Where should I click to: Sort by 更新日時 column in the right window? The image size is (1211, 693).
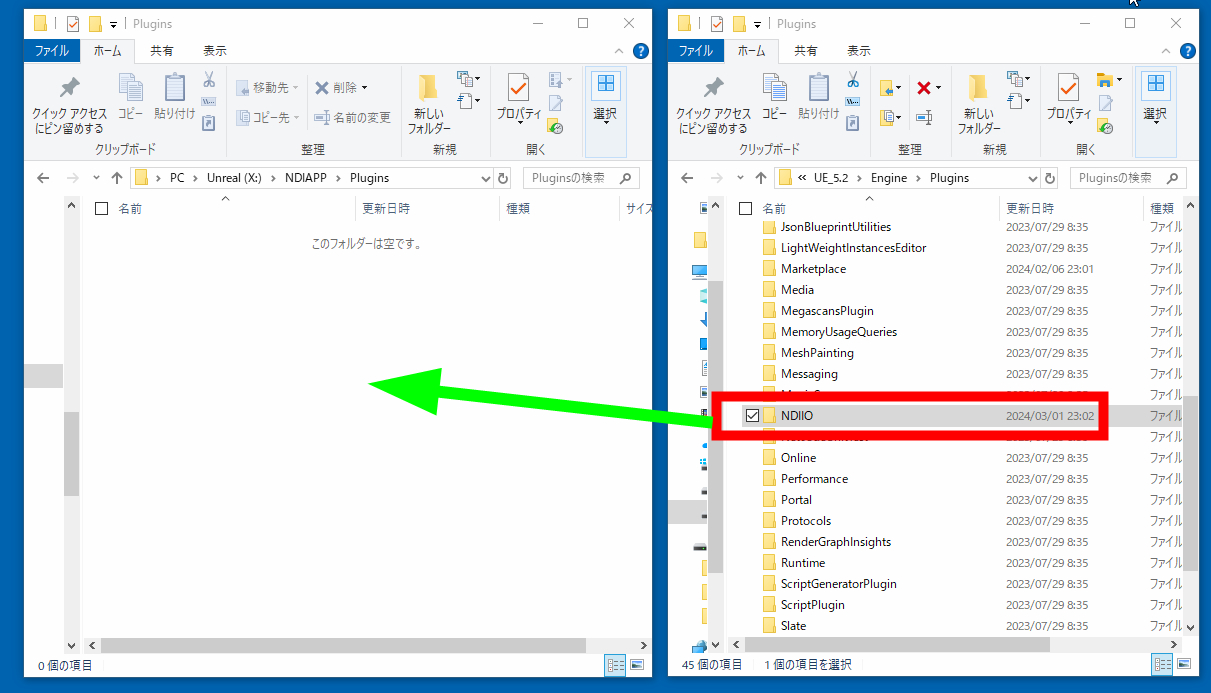click(1030, 209)
